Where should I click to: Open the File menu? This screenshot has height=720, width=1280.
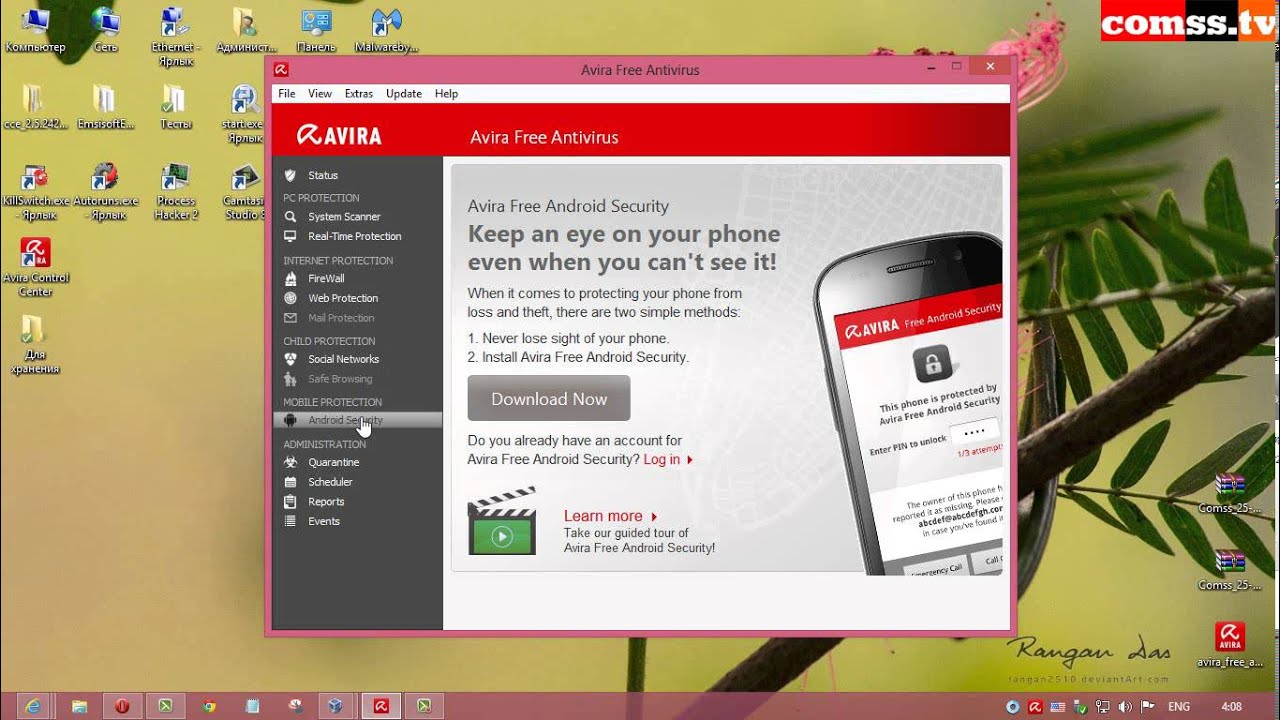[x=287, y=93]
